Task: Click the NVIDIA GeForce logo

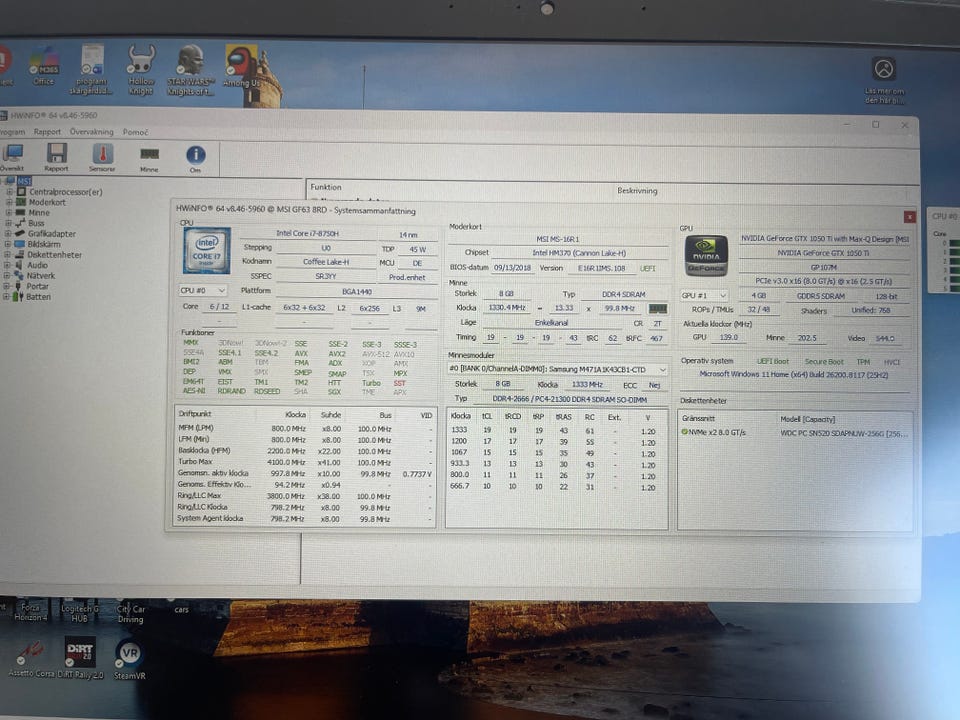Action: [709, 255]
